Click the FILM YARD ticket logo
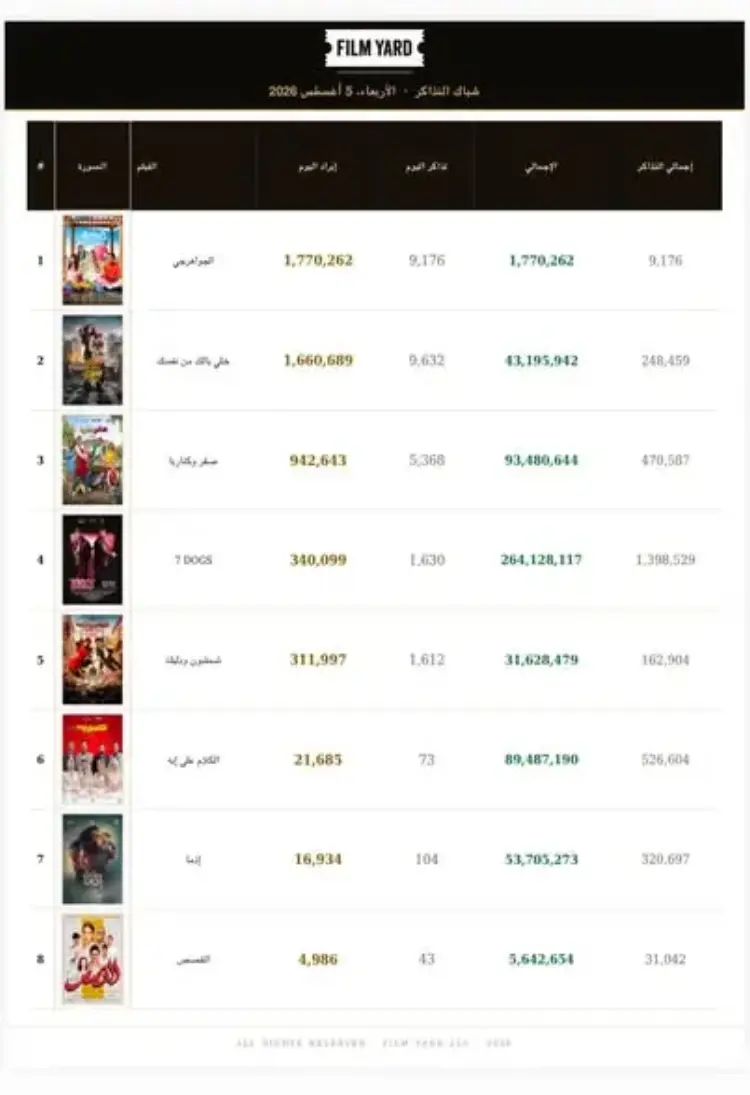Viewport: 750px width, 1095px height. (x=374, y=48)
